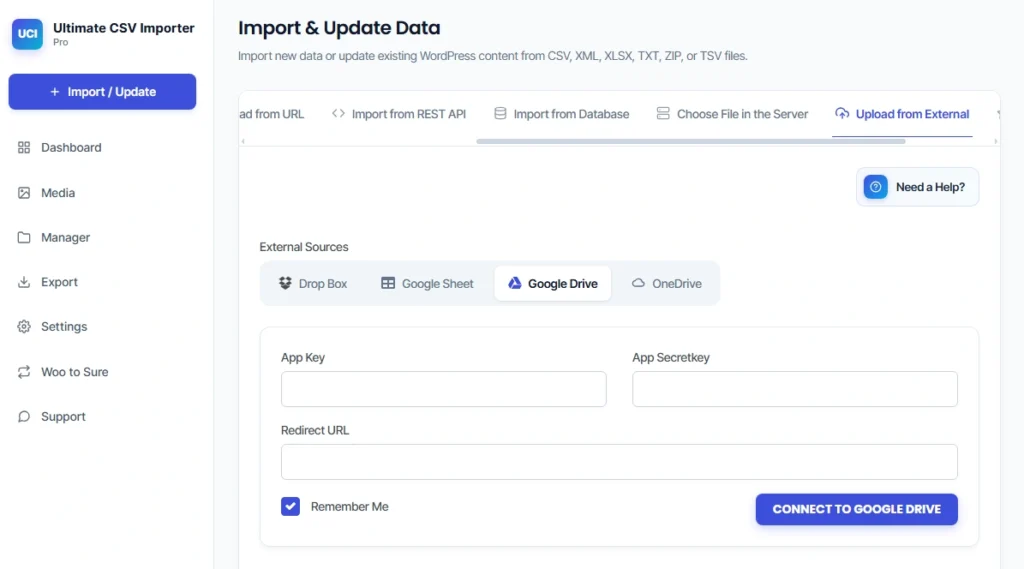Select Woo to Sure menu label
Viewport: 1024px width, 569px height.
(x=74, y=372)
